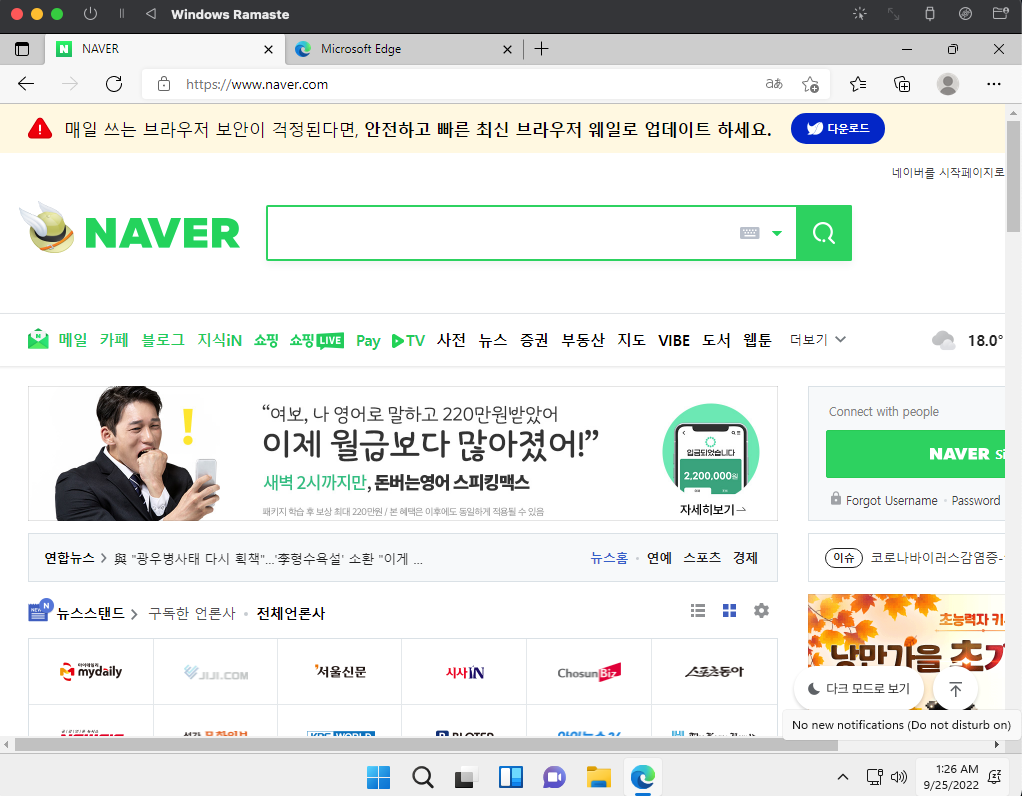Select the 구독한 언론사 tab
This screenshot has width=1022, height=796.
pos(192,613)
